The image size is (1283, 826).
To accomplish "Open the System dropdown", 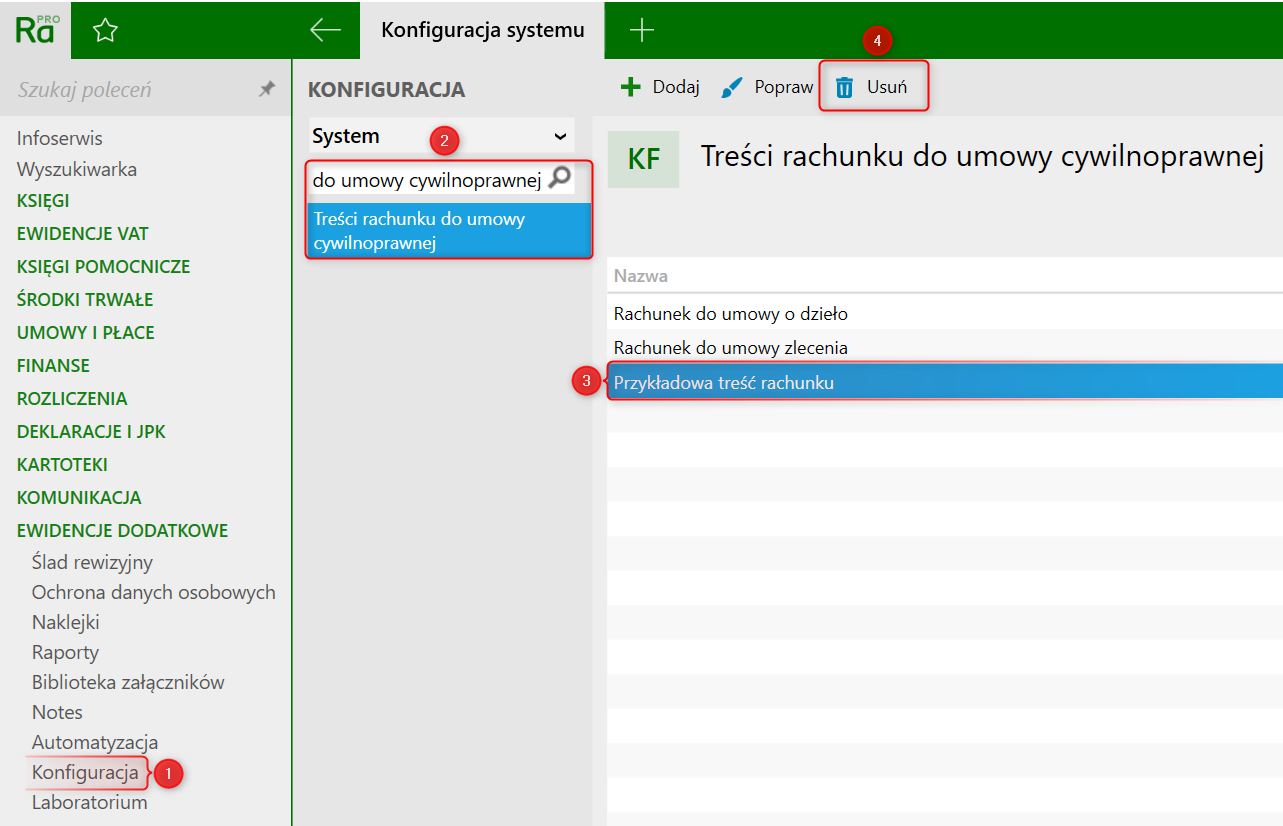I will tap(440, 136).
